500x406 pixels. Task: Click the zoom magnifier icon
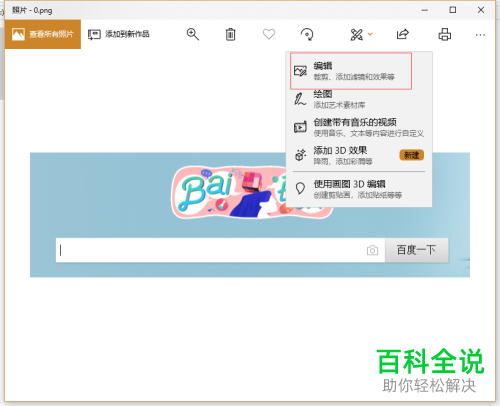193,34
